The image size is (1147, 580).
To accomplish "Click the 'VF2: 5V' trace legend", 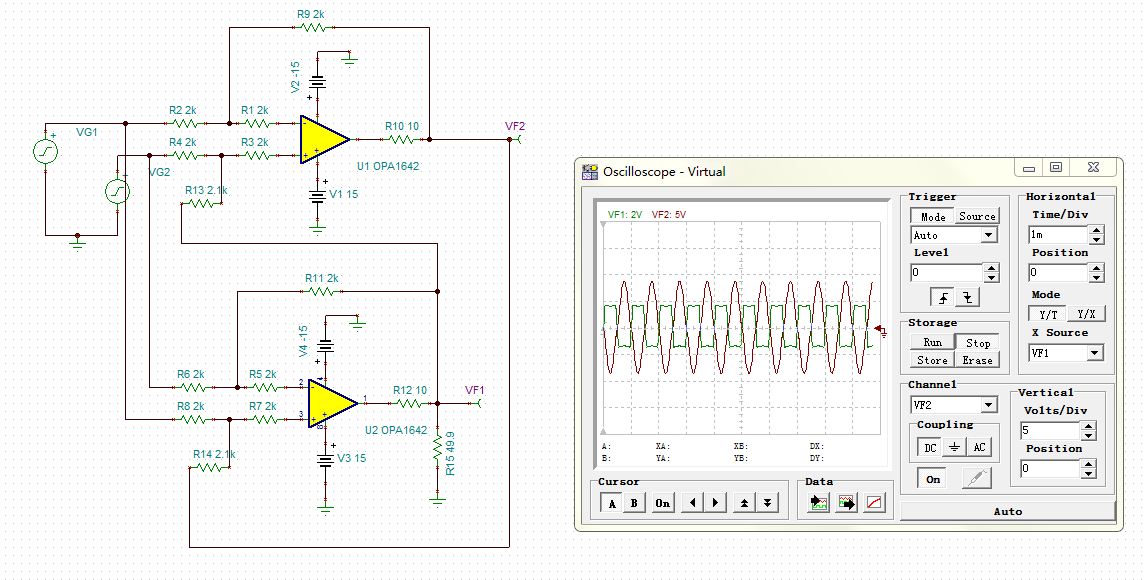I will click(669, 214).
